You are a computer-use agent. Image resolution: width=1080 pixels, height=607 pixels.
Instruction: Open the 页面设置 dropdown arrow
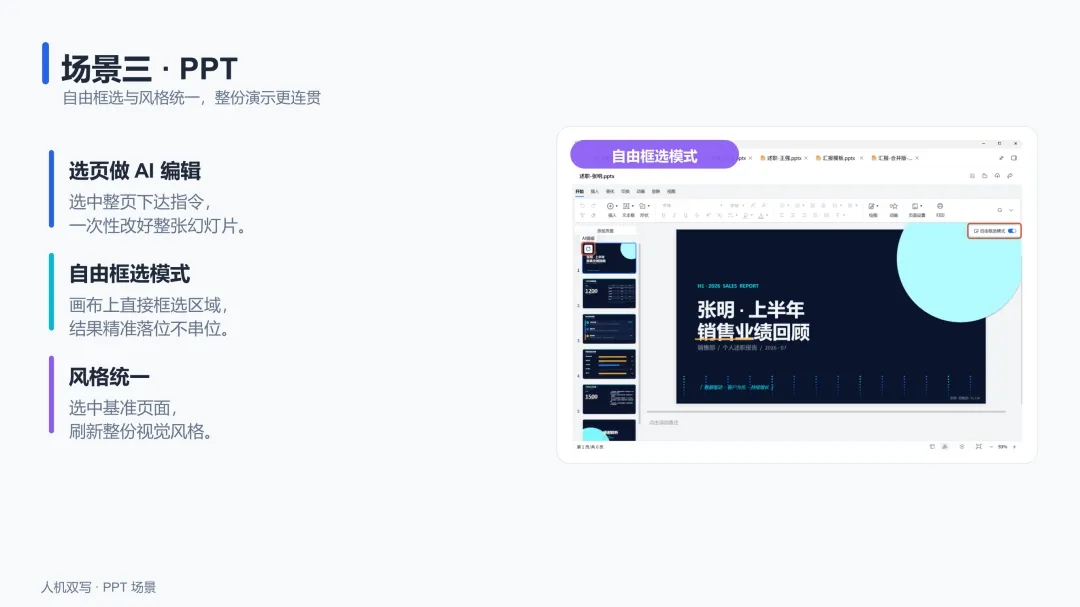pos(922,206)
